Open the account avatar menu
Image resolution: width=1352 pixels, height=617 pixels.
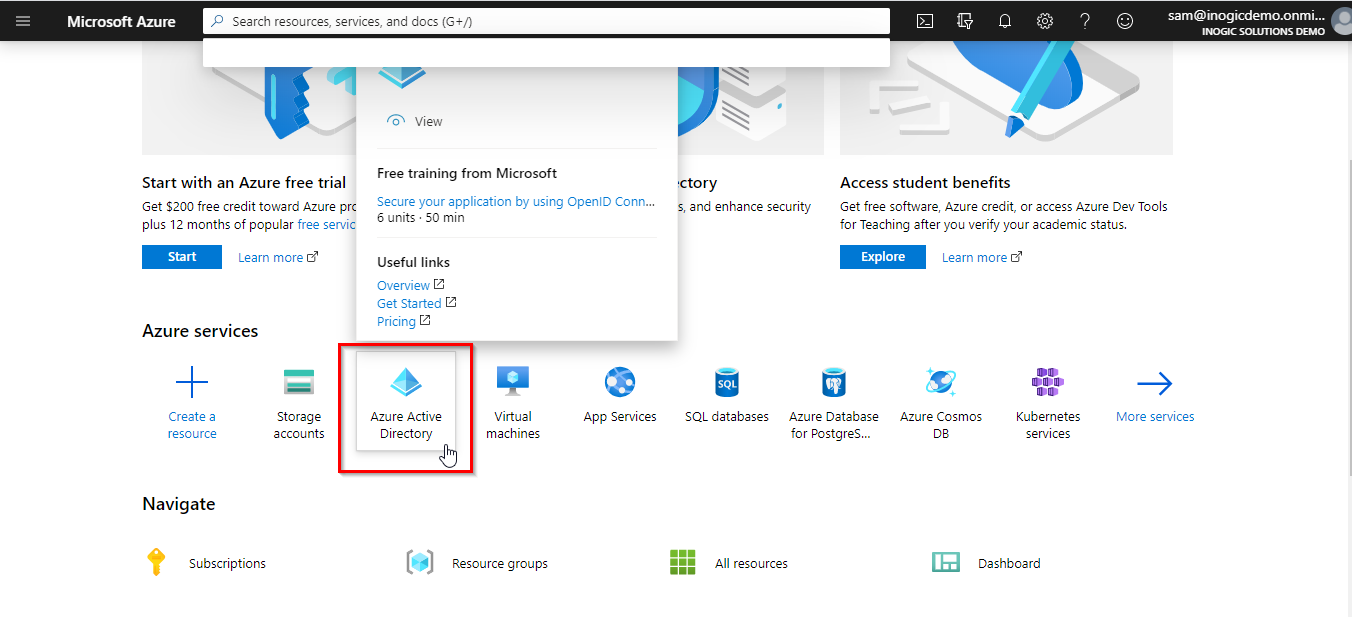[1342, 21]
